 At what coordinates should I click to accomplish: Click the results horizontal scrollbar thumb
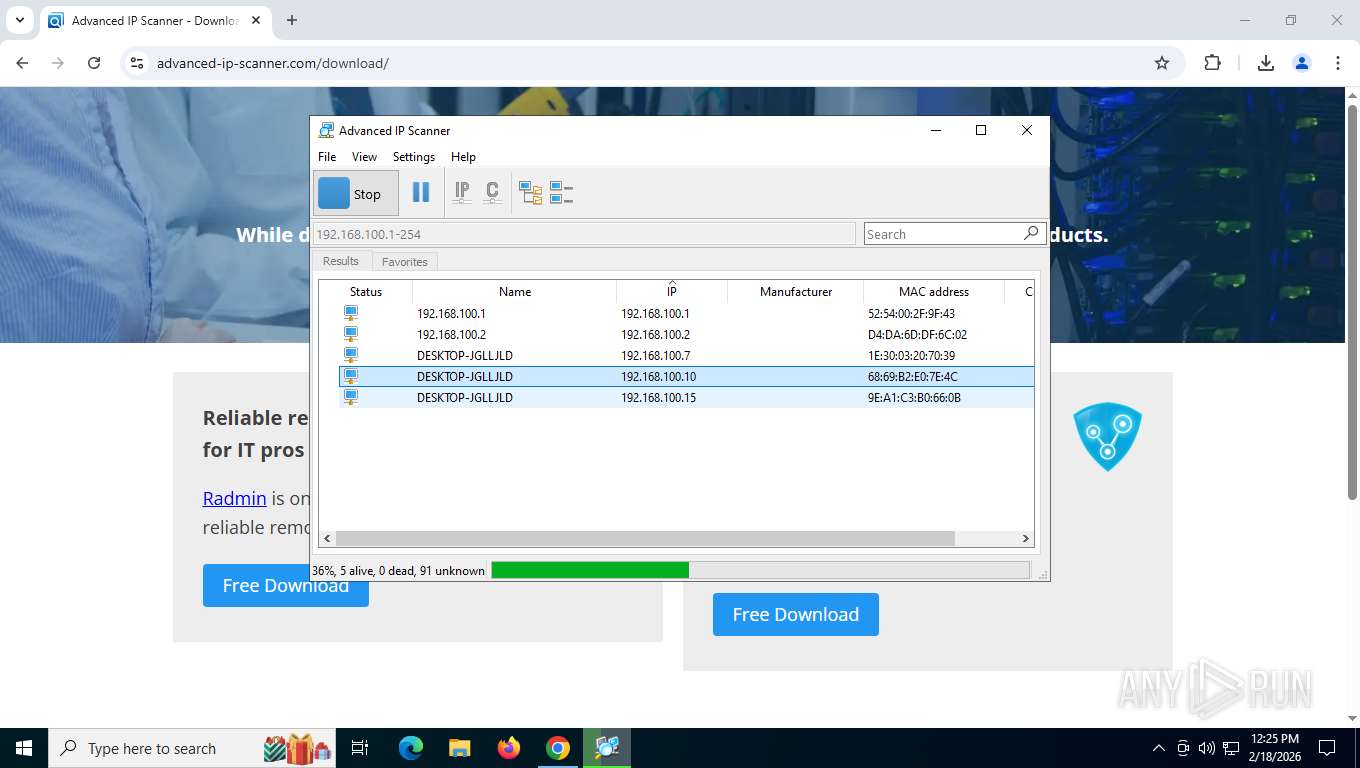point(645,539)
